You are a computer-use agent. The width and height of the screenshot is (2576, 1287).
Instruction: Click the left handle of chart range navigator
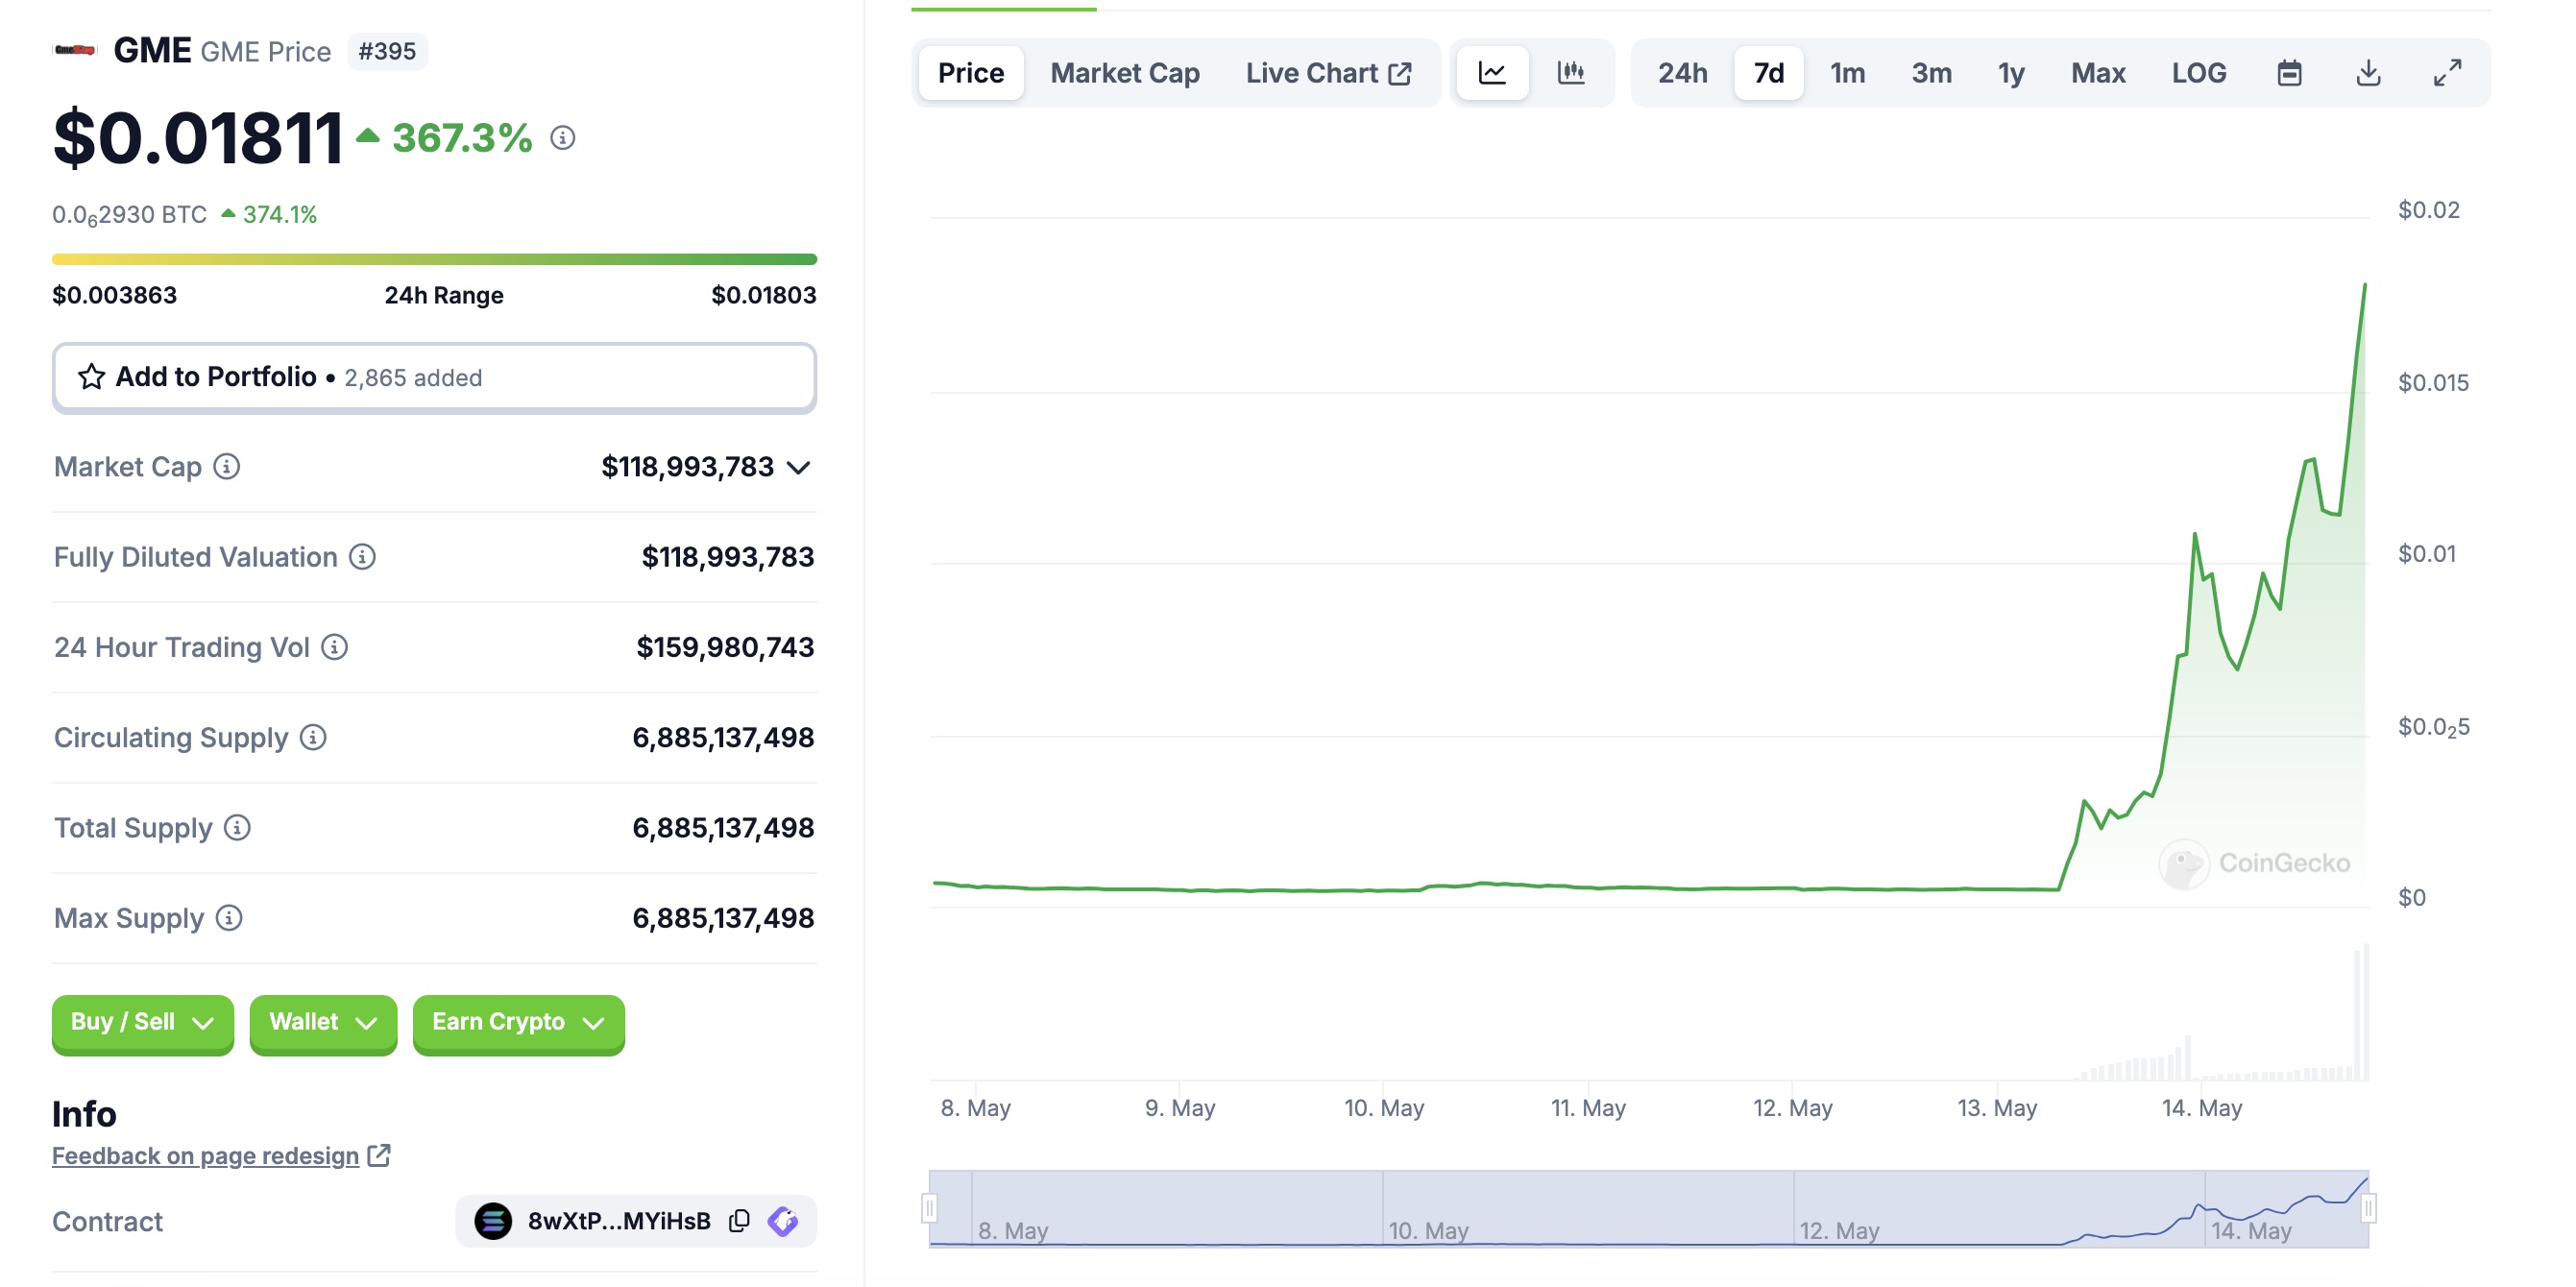pos(929,1208)
